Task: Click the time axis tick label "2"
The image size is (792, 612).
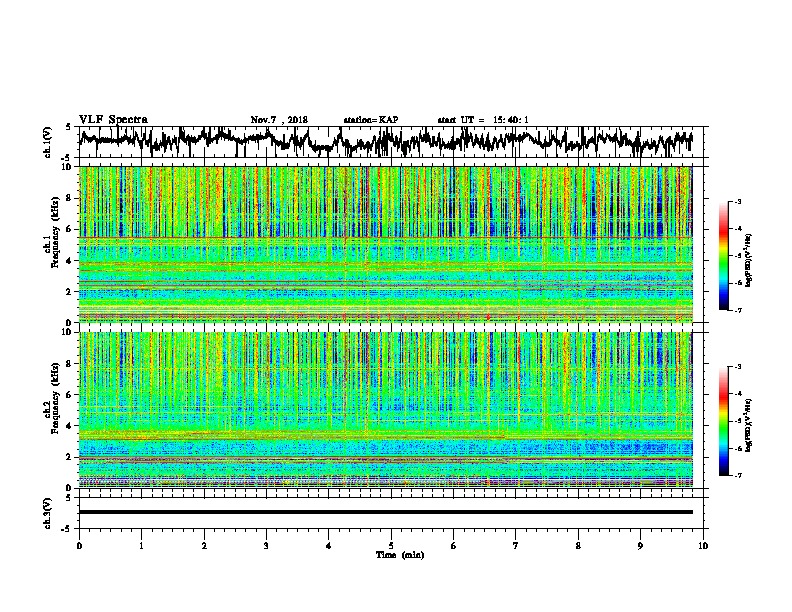Action: point(204,546)
